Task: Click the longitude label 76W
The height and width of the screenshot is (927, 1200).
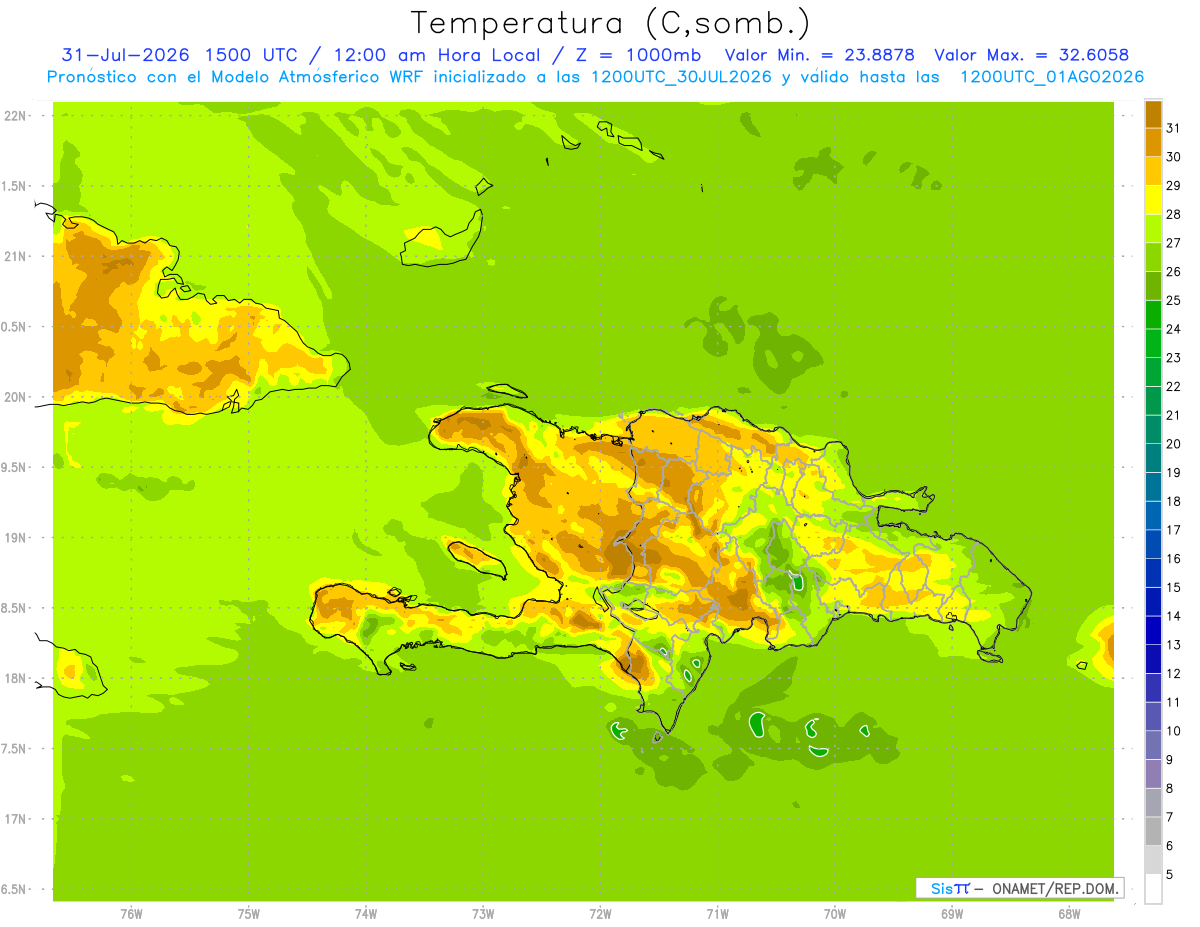Action: (131, 914)
